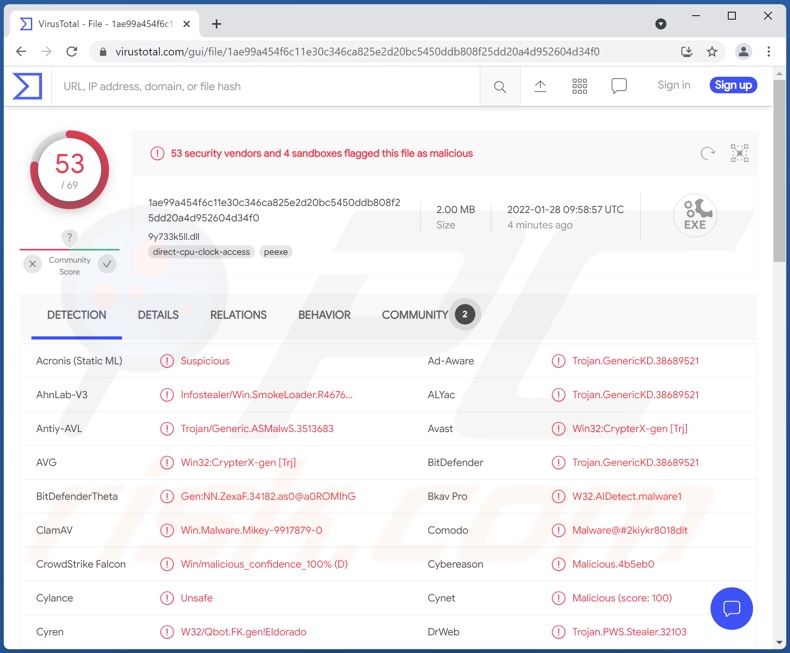Click DrWeb Trojan.PWS.Stealer.32103 result
This screenshot has width=790, height=653.
click(x=629, y=632)
